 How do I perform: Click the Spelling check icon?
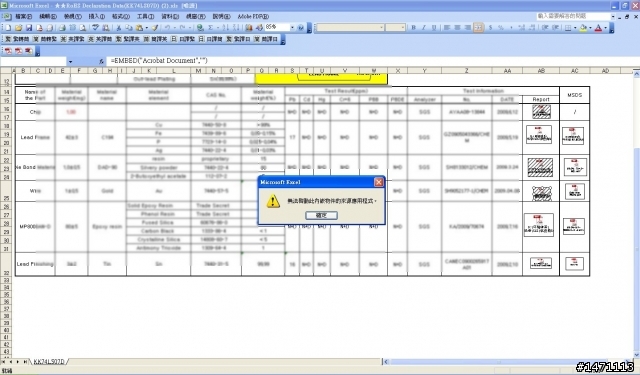[95, 28]
